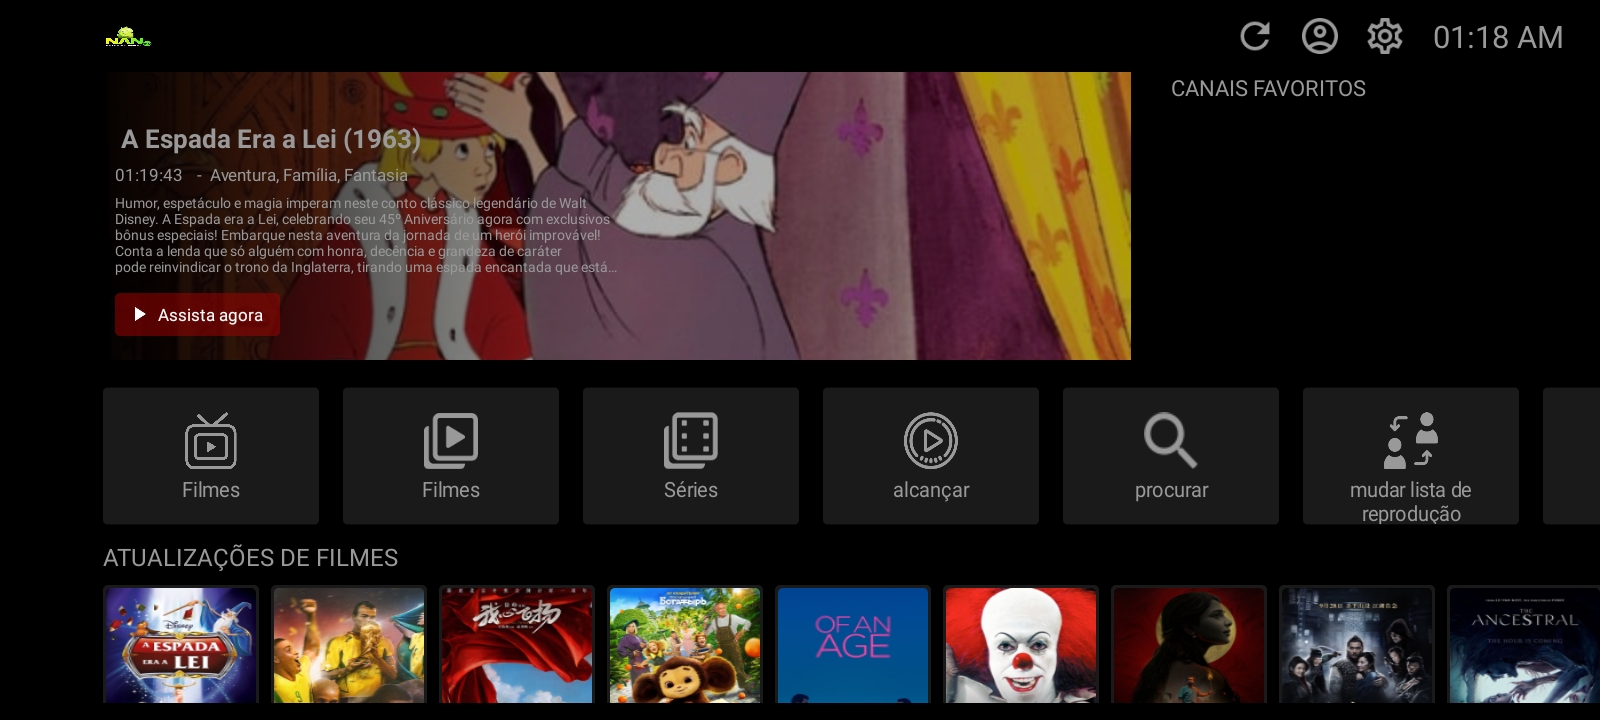Click the duration "01:19:43"
This screenshot has width=1600, height=720.
[149, 175]
